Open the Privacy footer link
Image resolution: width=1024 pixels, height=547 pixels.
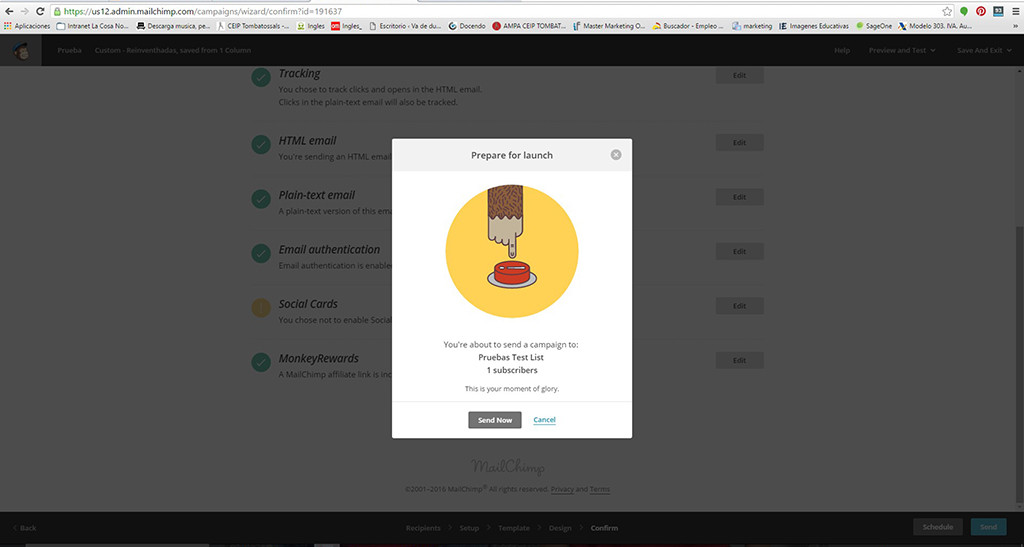pos(562,489)
